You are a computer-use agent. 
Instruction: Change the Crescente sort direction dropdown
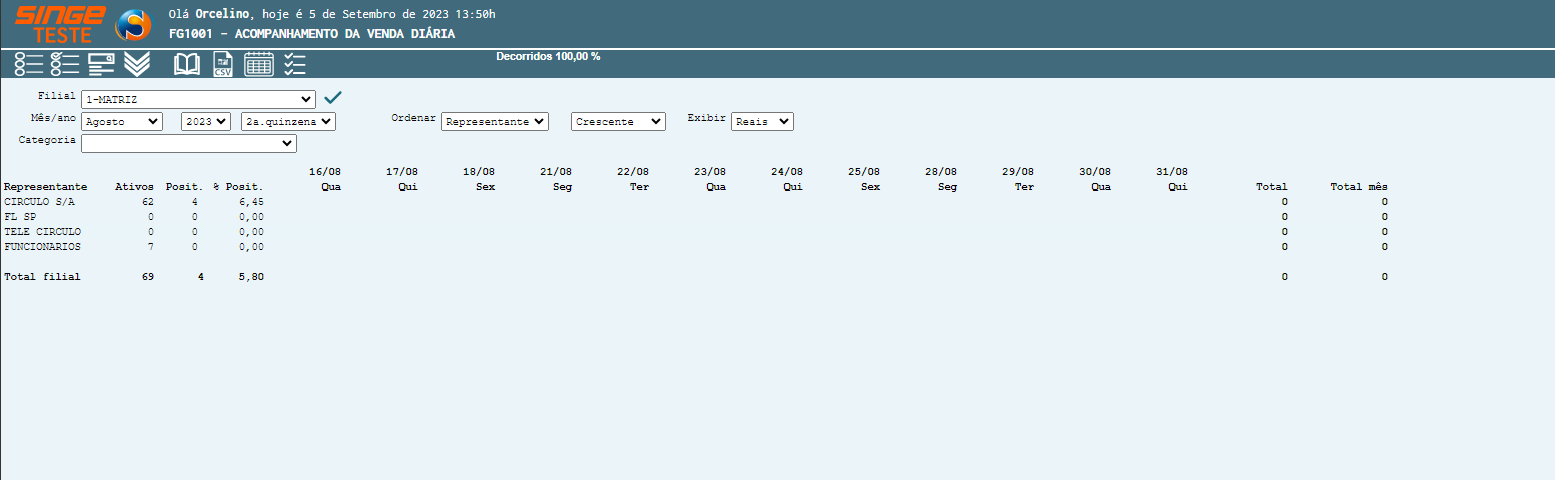(x=618, y=121)
